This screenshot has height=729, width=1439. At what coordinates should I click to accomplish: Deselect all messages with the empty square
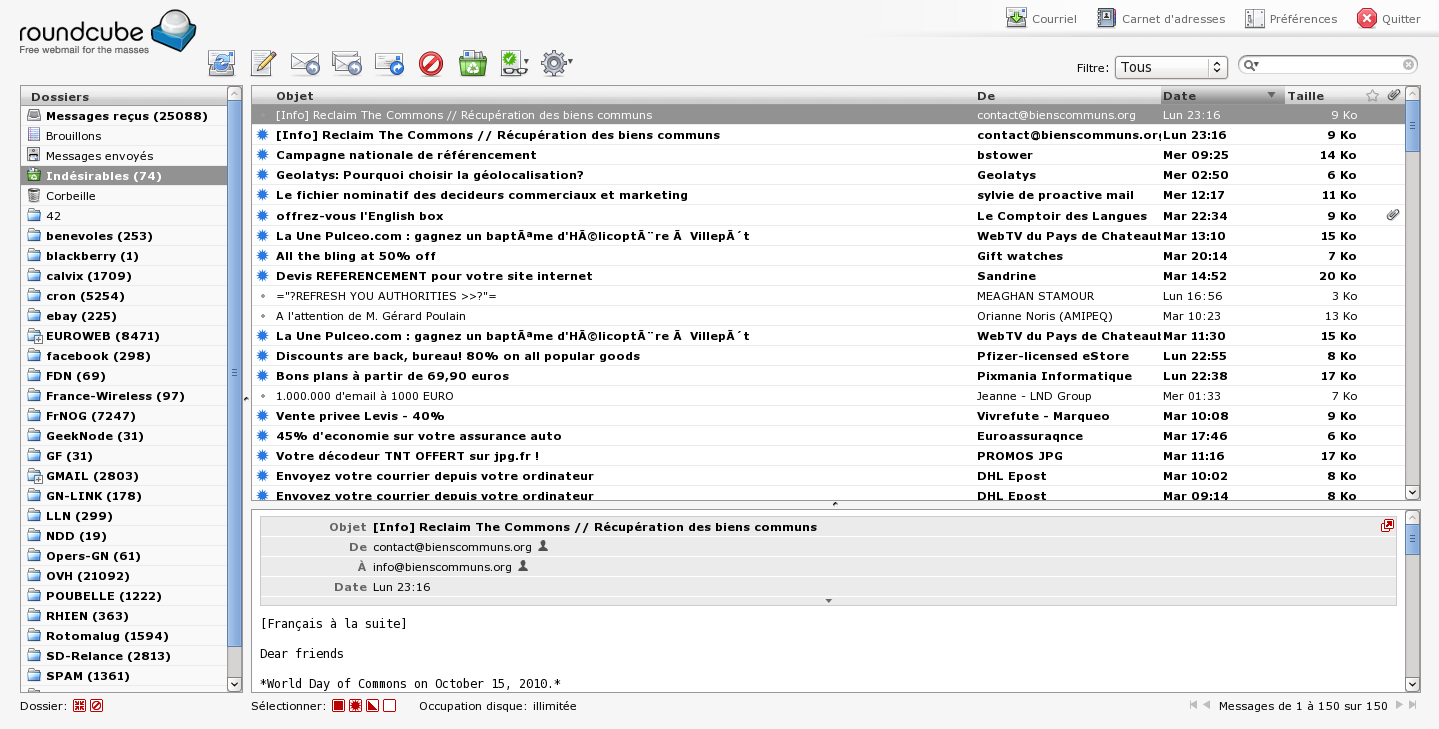point(390,706)
